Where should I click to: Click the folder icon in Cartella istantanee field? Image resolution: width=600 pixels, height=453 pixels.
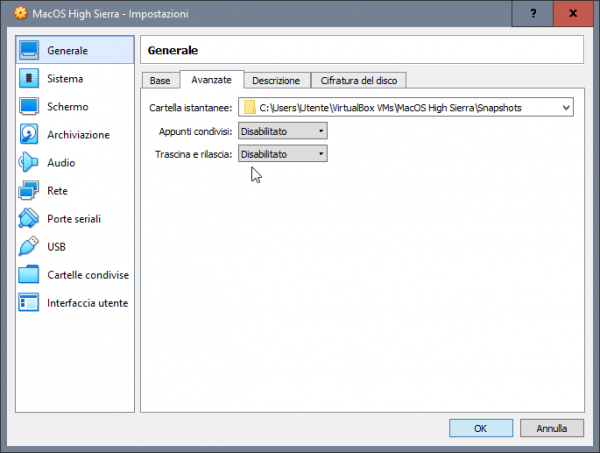pos(250,108)
